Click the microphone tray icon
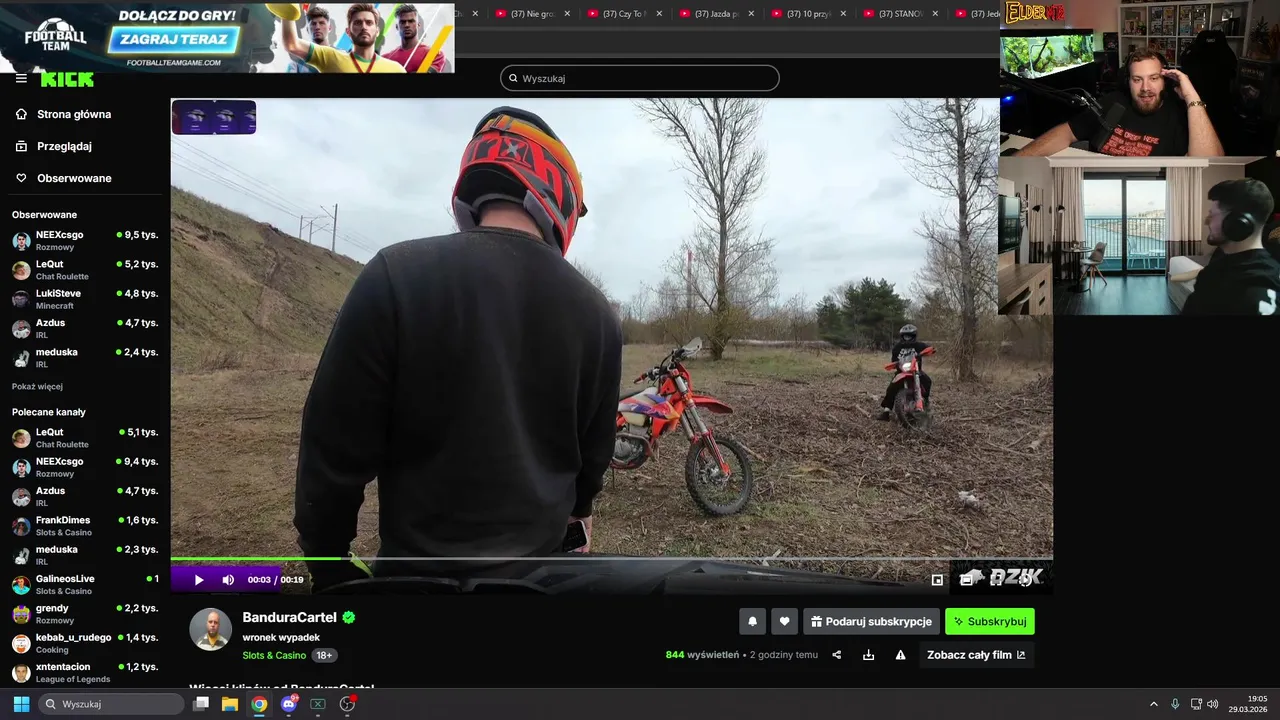The height and width of the screenshot is (720, 1280). (1175, 704)
